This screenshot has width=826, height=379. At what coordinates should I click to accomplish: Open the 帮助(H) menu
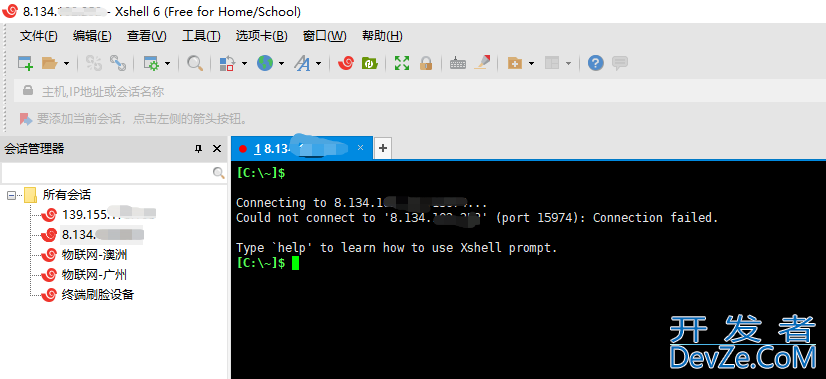[382, 36]
